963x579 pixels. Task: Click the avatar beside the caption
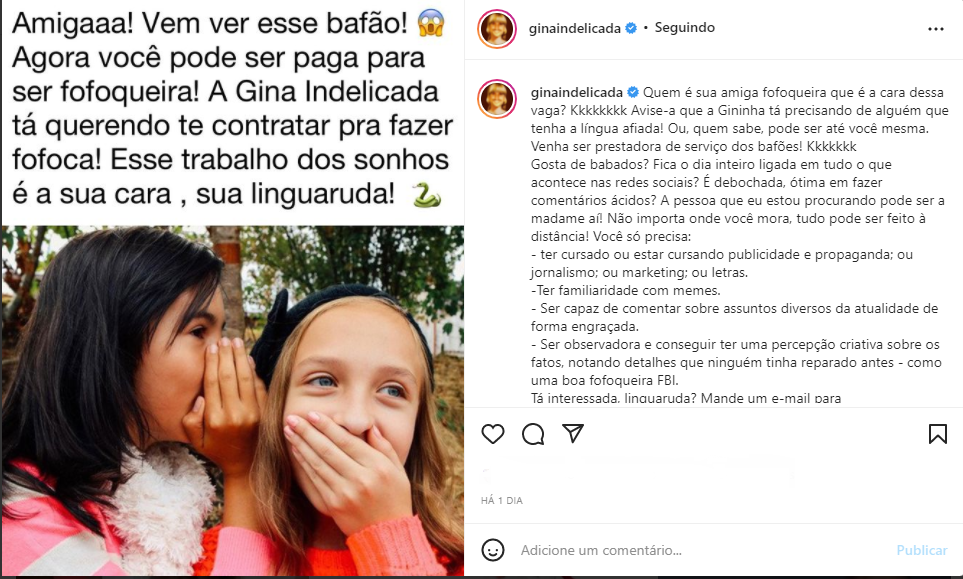497,99
